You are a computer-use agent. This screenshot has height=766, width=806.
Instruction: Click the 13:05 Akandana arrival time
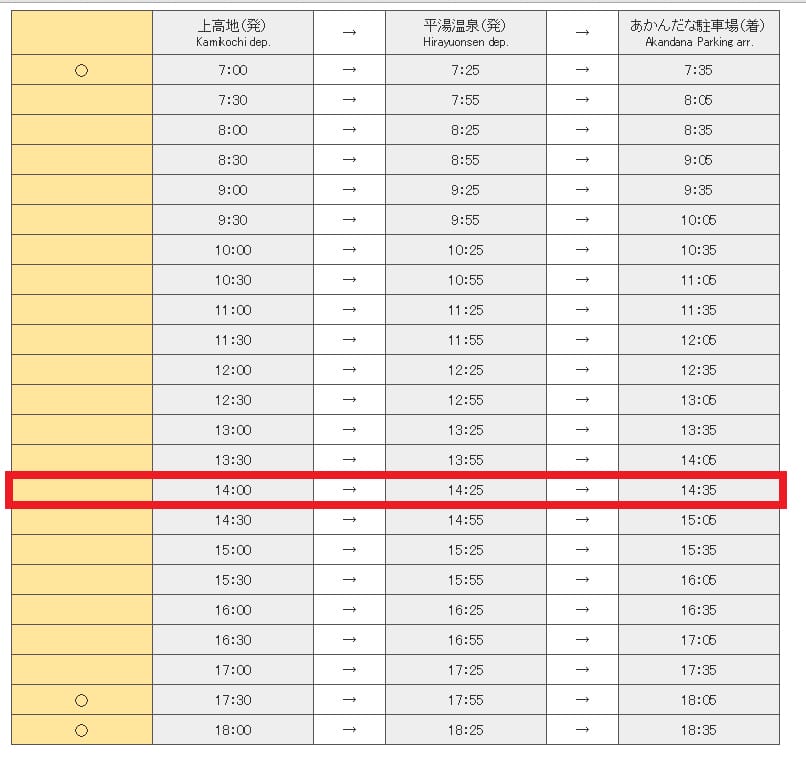coord(699,399)
